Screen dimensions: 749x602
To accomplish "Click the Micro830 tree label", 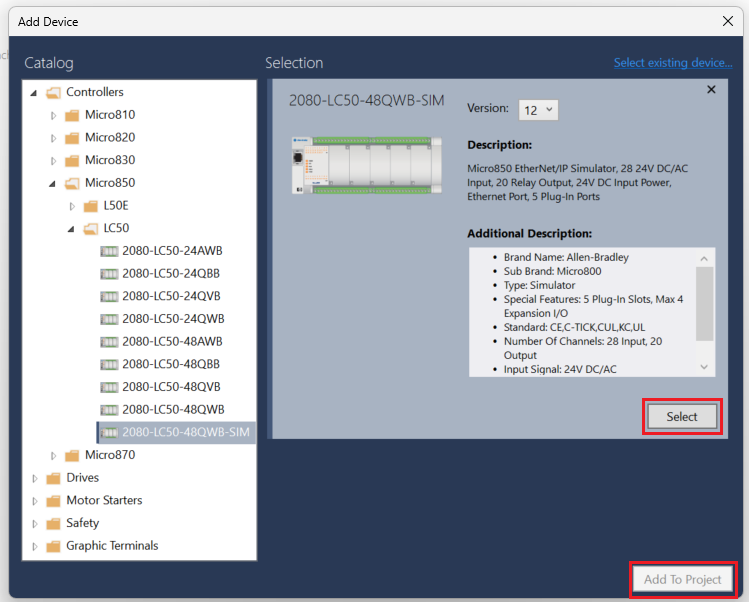I will [x=110, y=160].
